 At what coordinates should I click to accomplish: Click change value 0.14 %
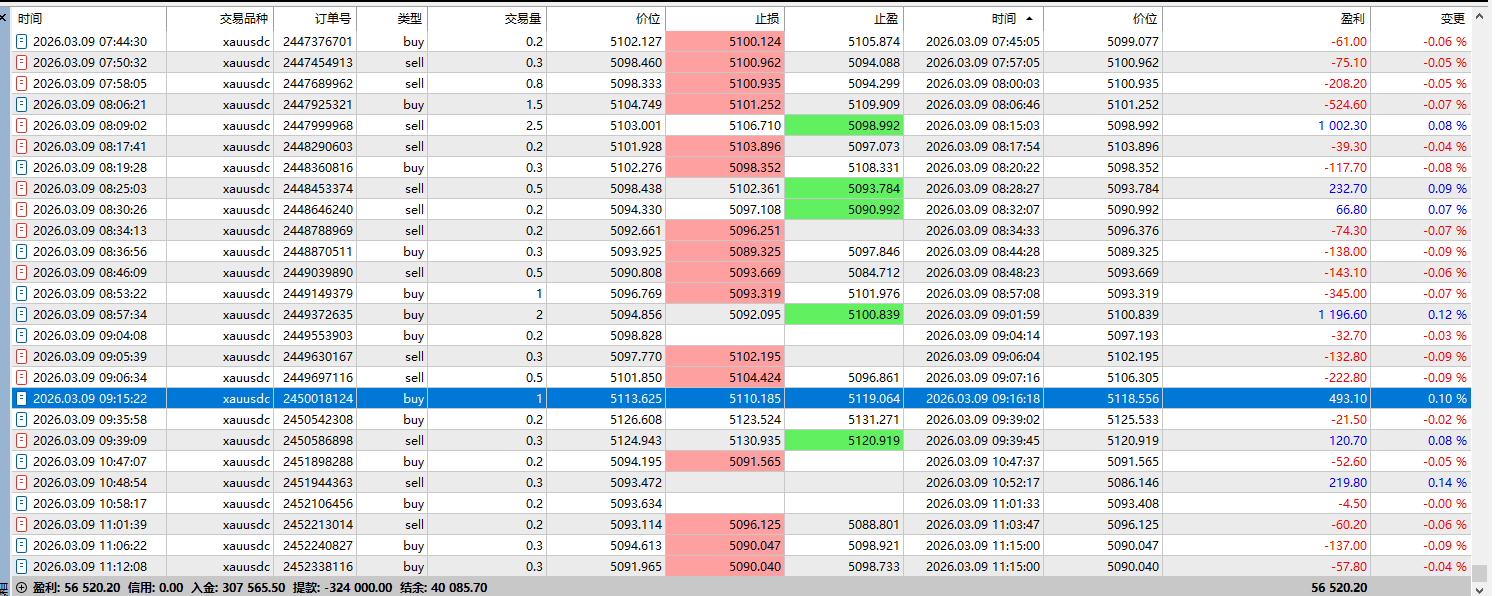(1445, 482)
